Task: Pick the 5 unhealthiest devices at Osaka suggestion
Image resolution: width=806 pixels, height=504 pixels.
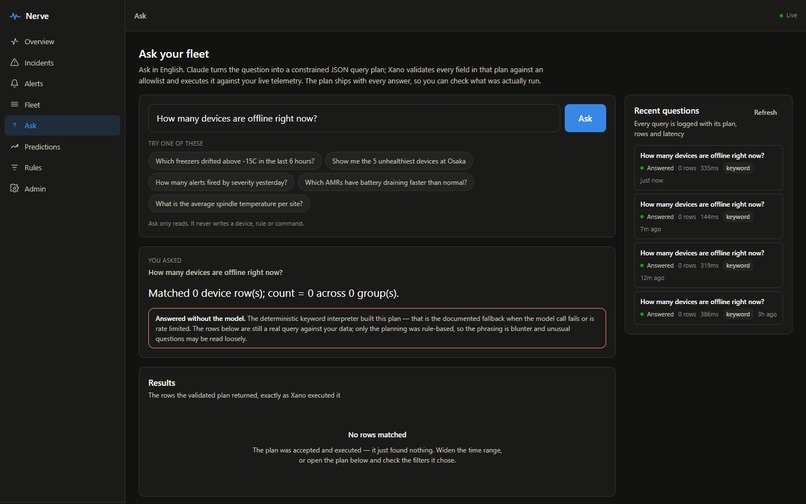Action: (399, 161)
